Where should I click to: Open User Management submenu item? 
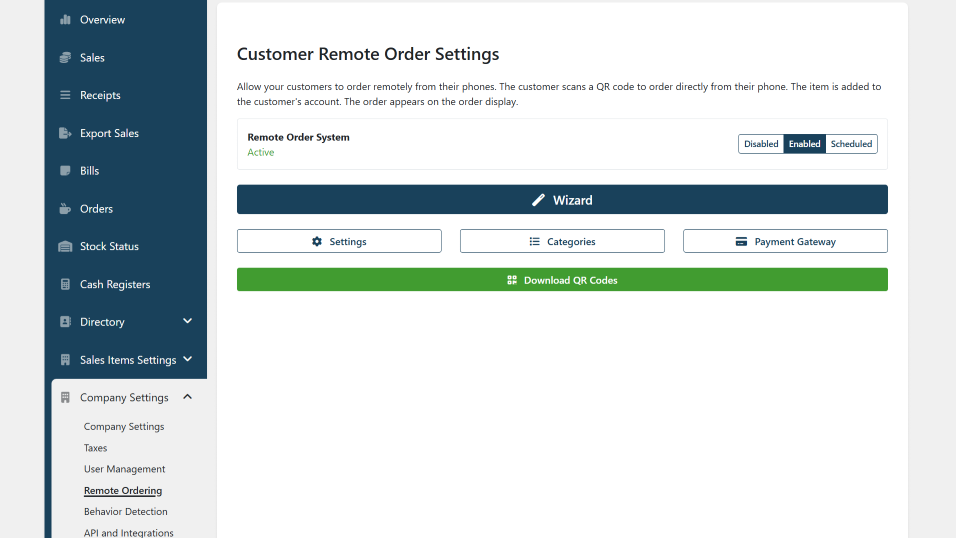point(124,469)
